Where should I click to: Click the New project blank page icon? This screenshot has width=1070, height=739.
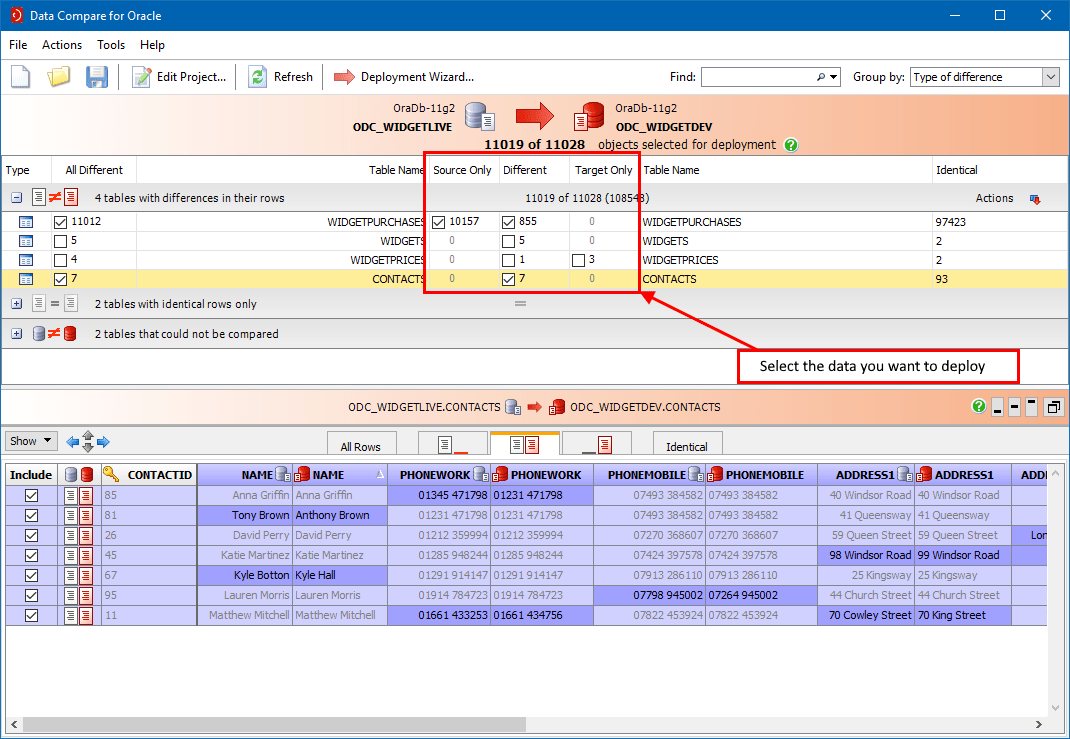click(22, 77)
